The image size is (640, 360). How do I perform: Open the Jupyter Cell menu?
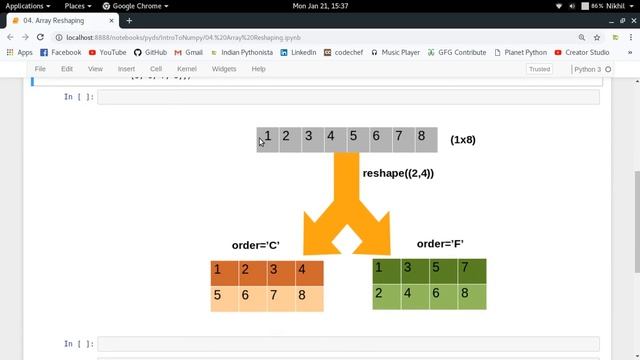156,69
